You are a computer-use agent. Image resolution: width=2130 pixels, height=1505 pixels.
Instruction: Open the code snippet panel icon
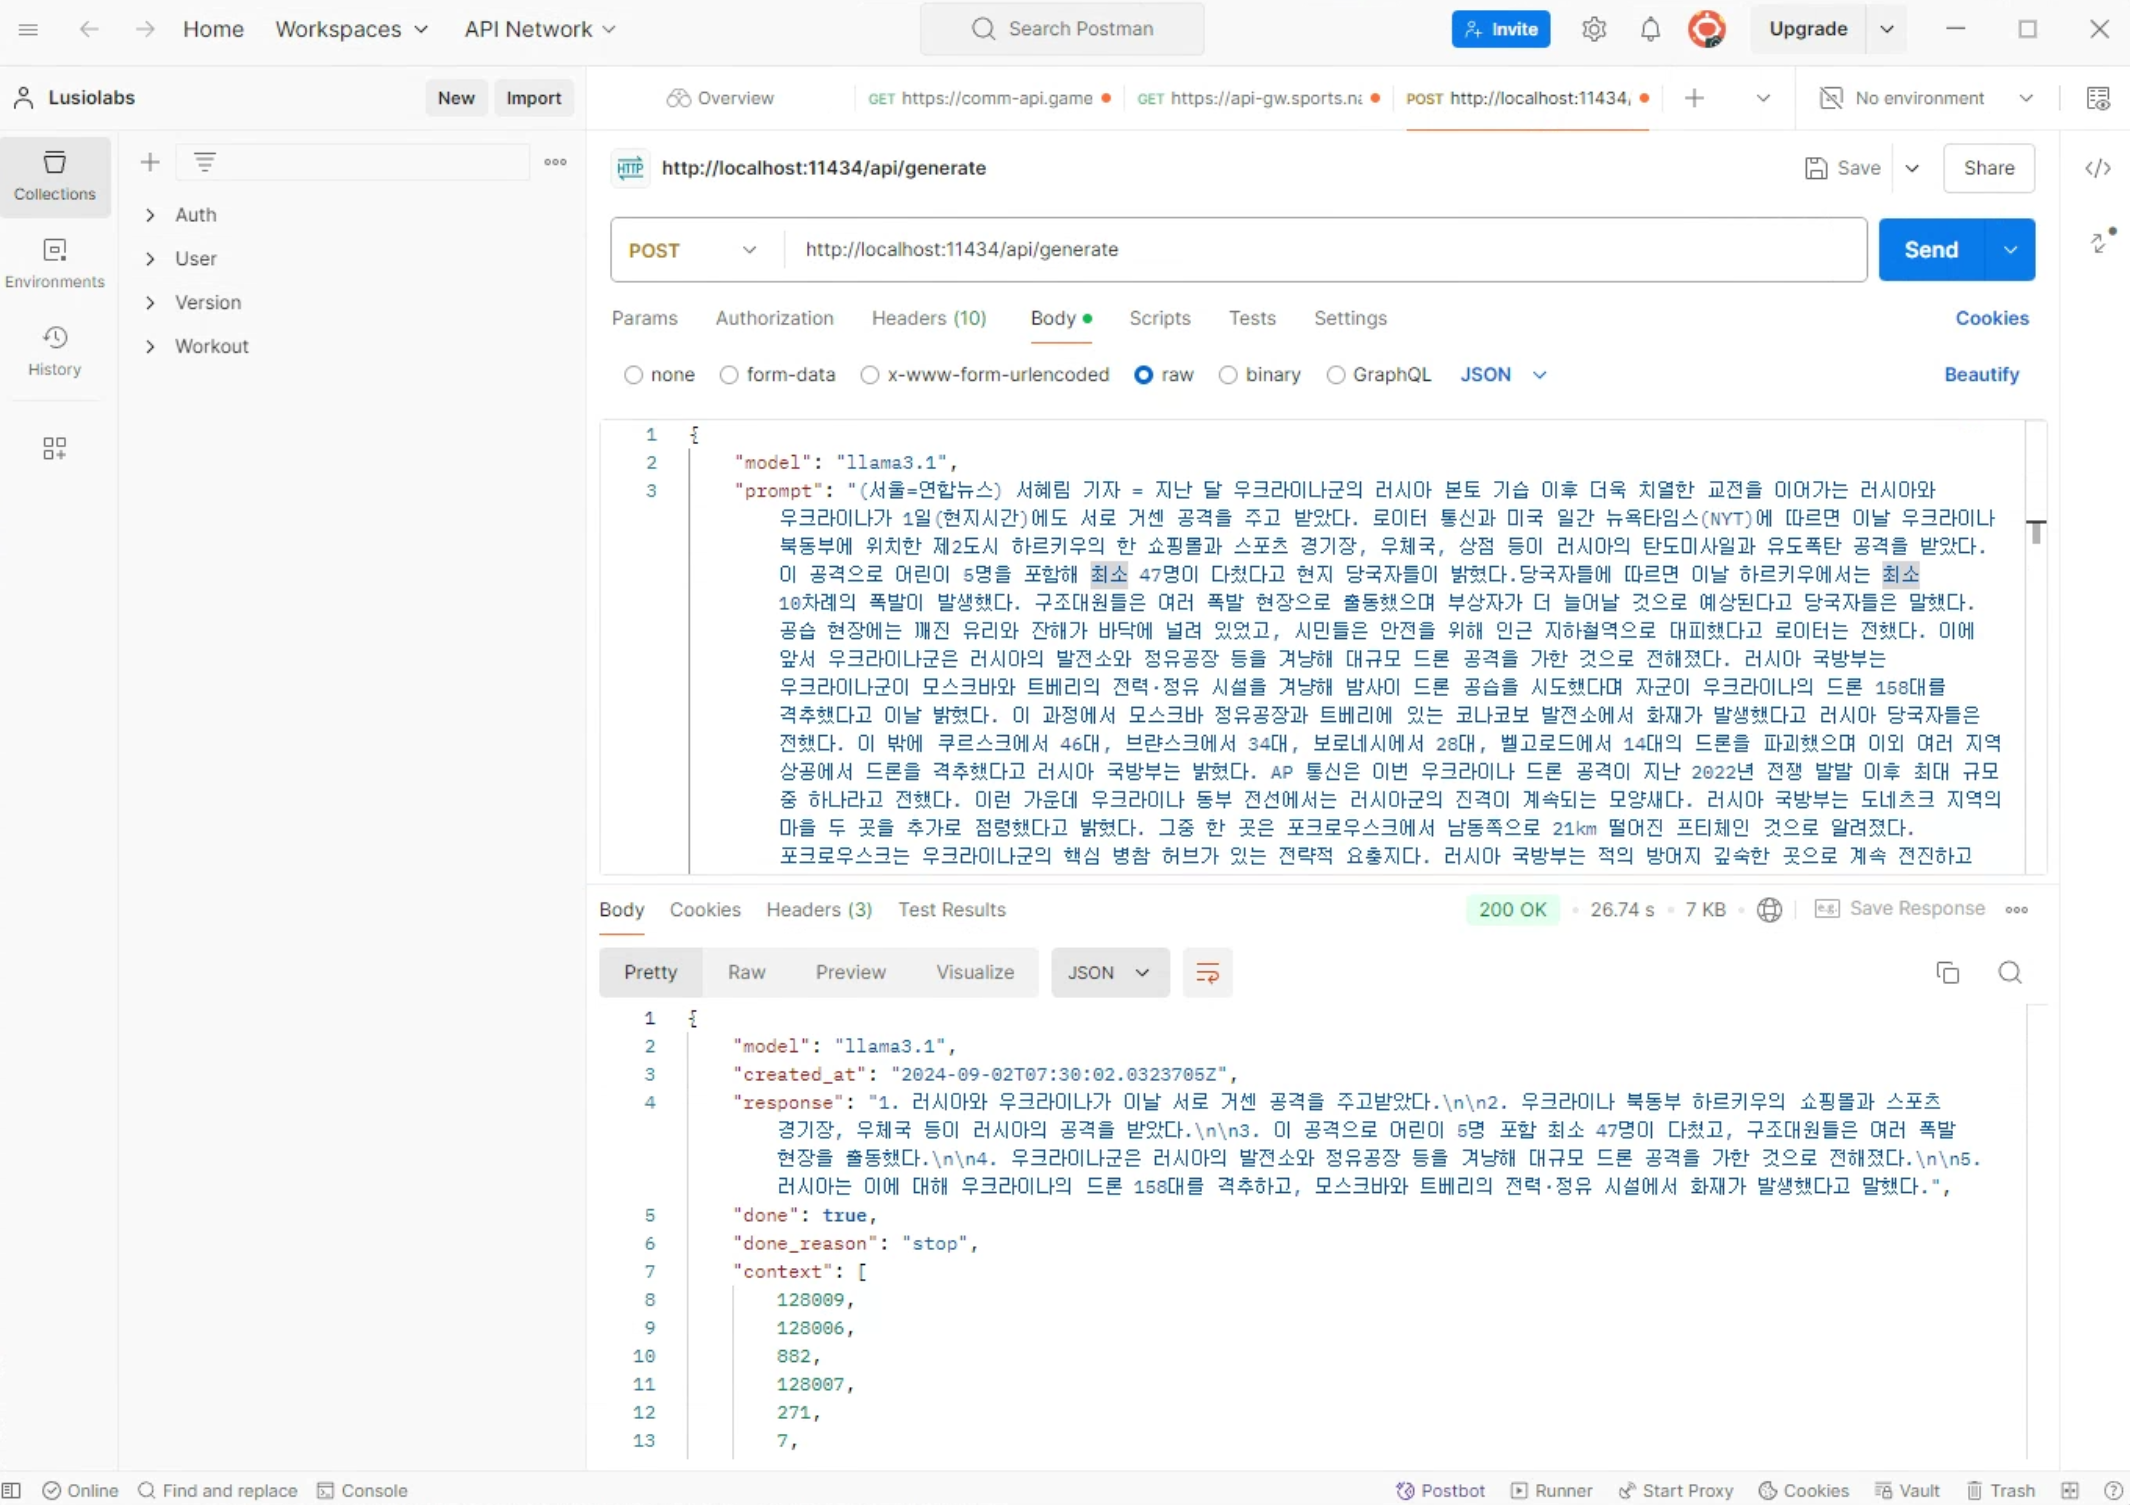point(2097,168)
